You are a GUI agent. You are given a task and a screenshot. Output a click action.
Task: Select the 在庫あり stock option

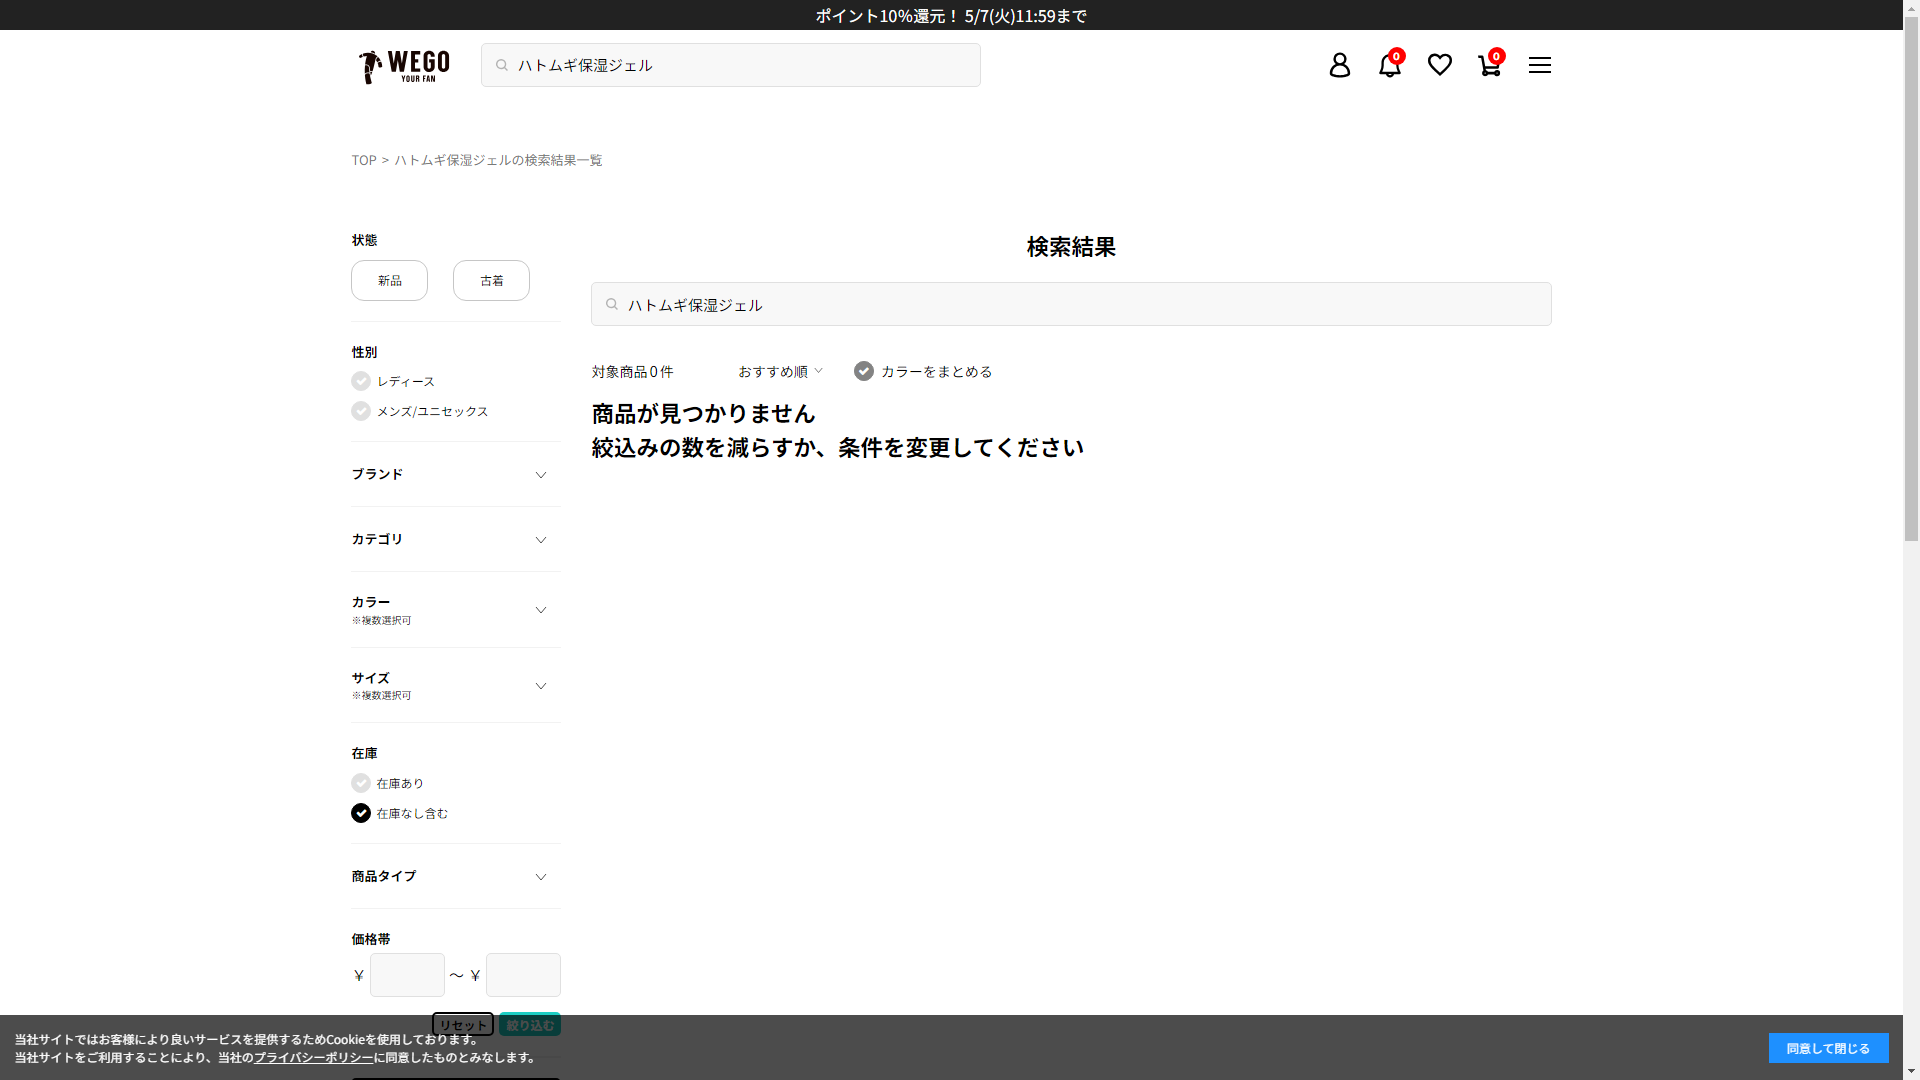361,783
